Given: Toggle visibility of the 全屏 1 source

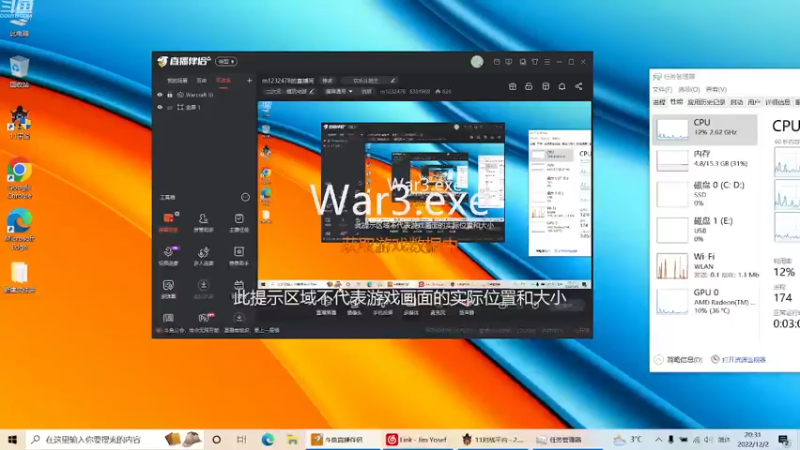Looking at the screenshot, I should point(160,108).
